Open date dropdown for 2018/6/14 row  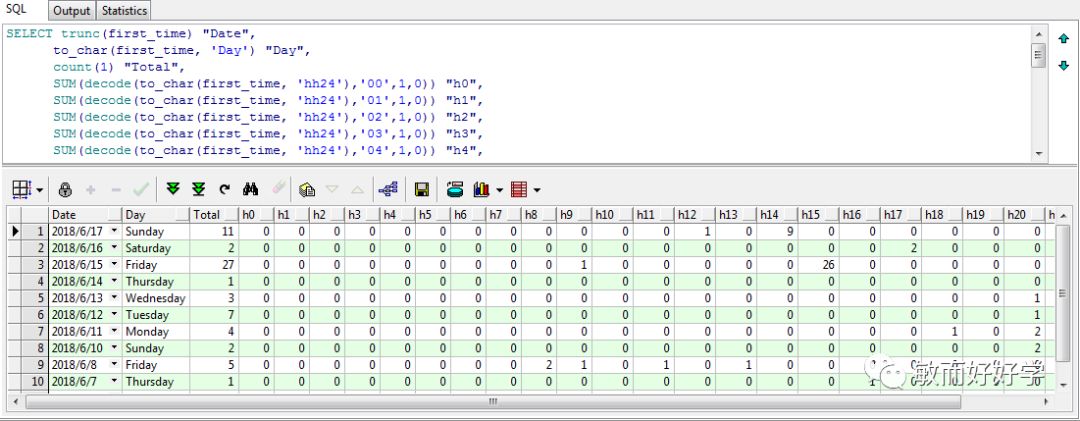click(x=114, y=281)
